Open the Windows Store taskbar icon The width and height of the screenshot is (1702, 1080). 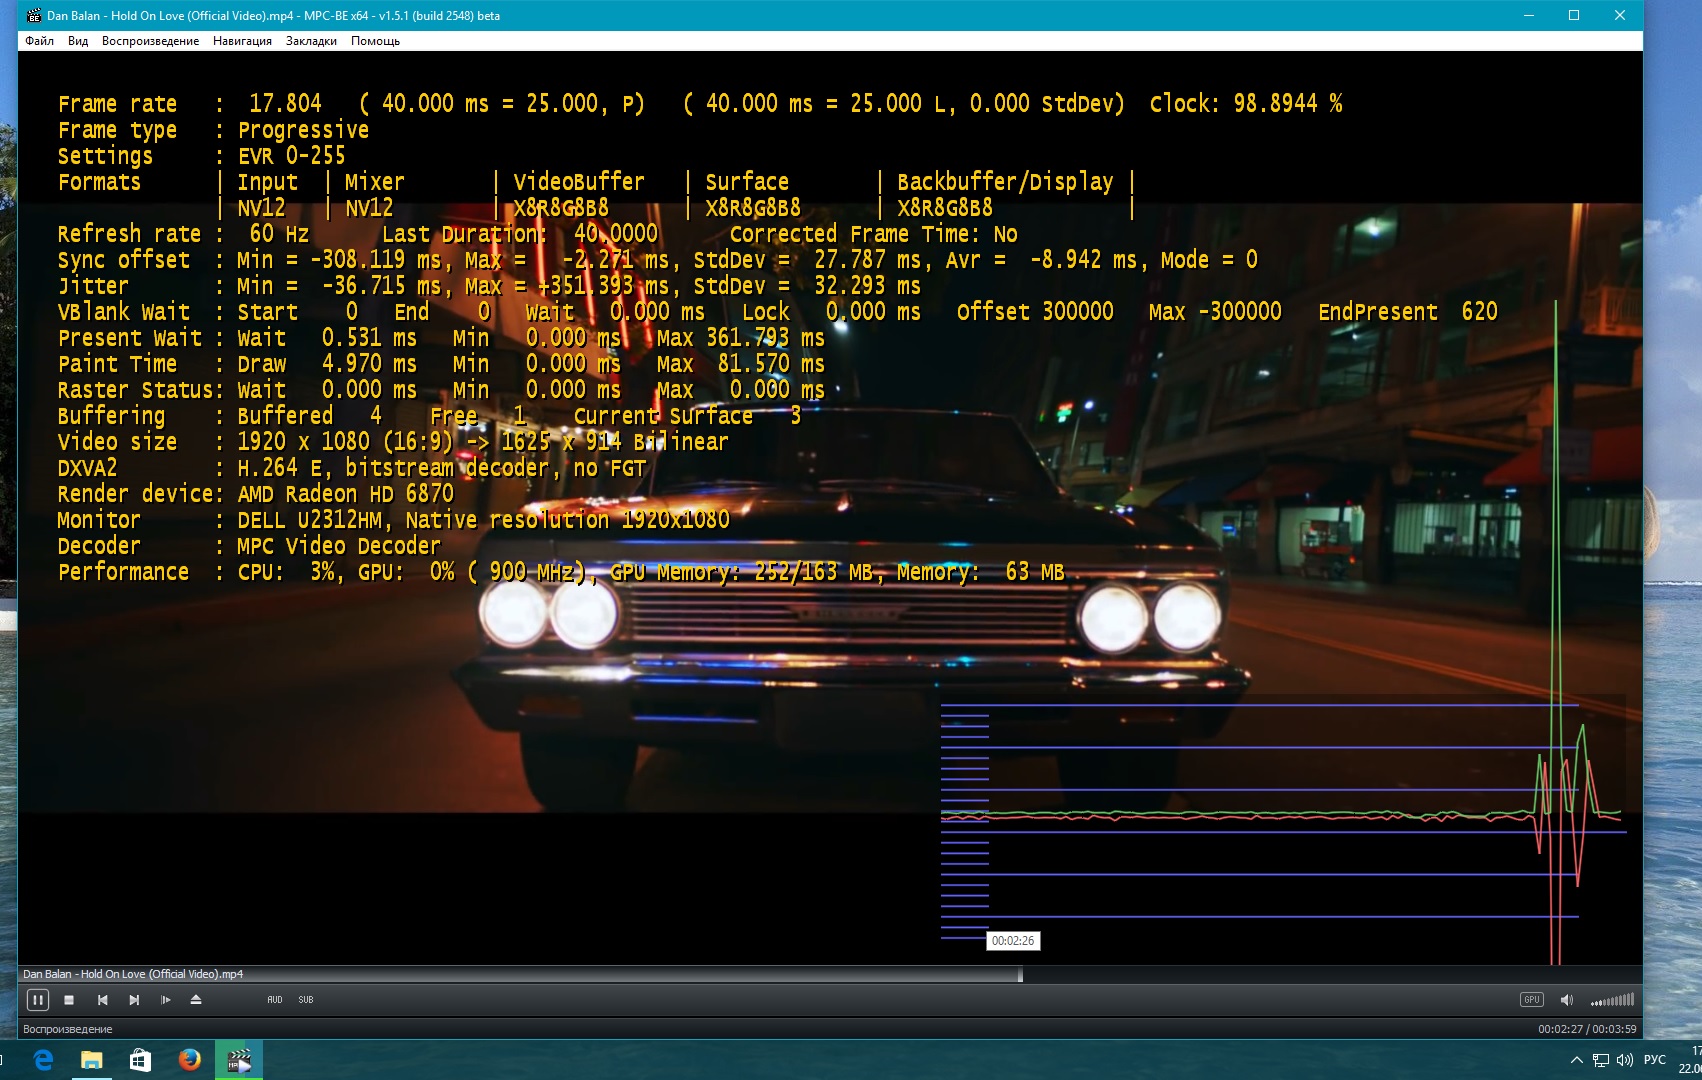[x=140, y=1060]
